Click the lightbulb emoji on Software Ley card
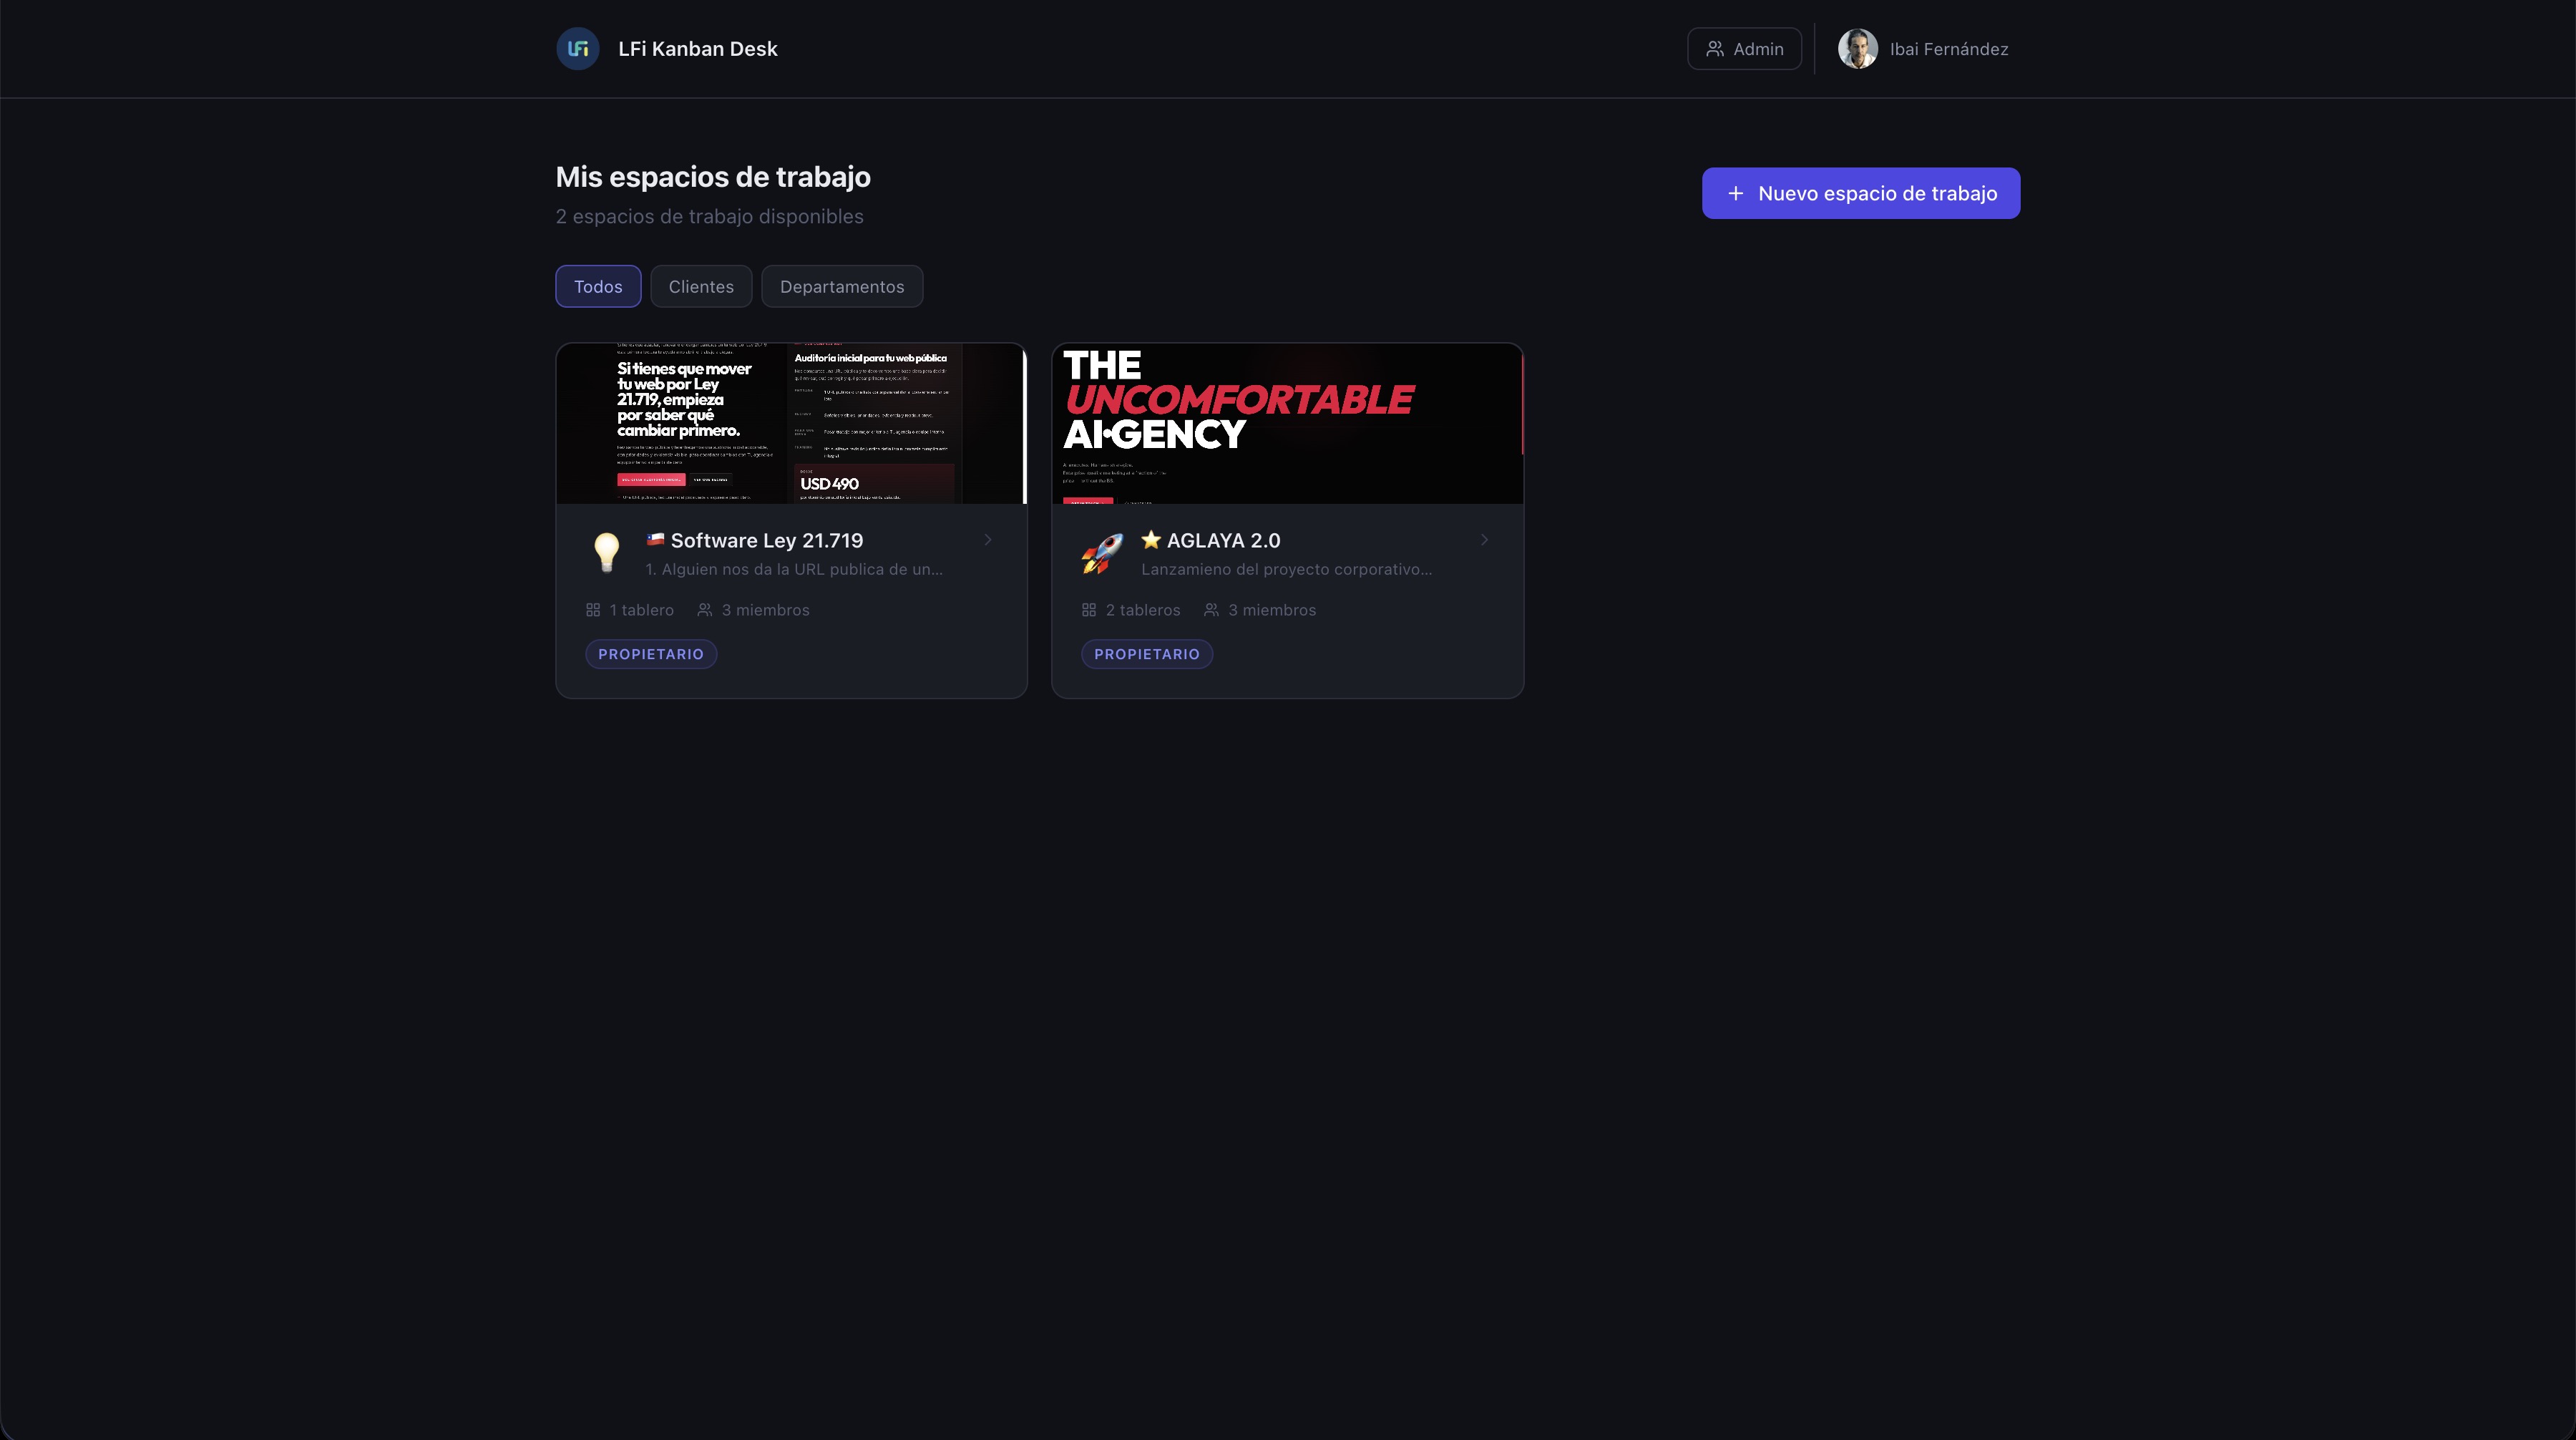Image resolution: width=2576 pixels, height=1440 pixels. click(606, 552)
